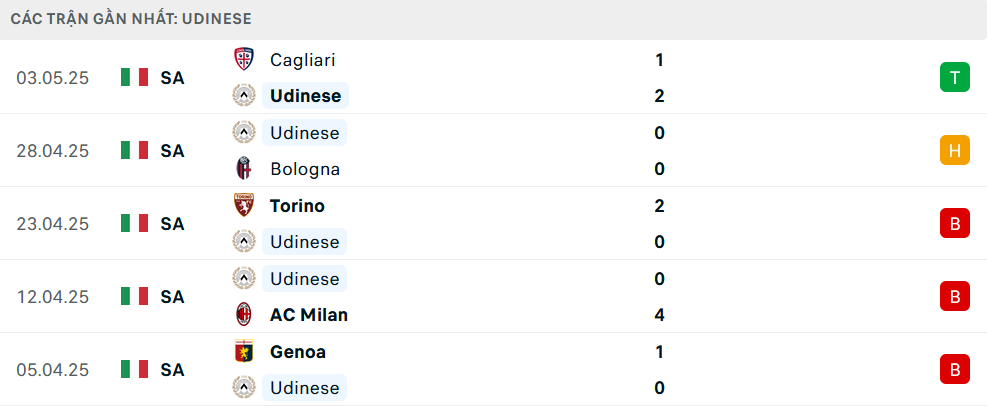
Task: Open the Cagliari team name link
Action: pyautogui.click(x=303, y=60)
